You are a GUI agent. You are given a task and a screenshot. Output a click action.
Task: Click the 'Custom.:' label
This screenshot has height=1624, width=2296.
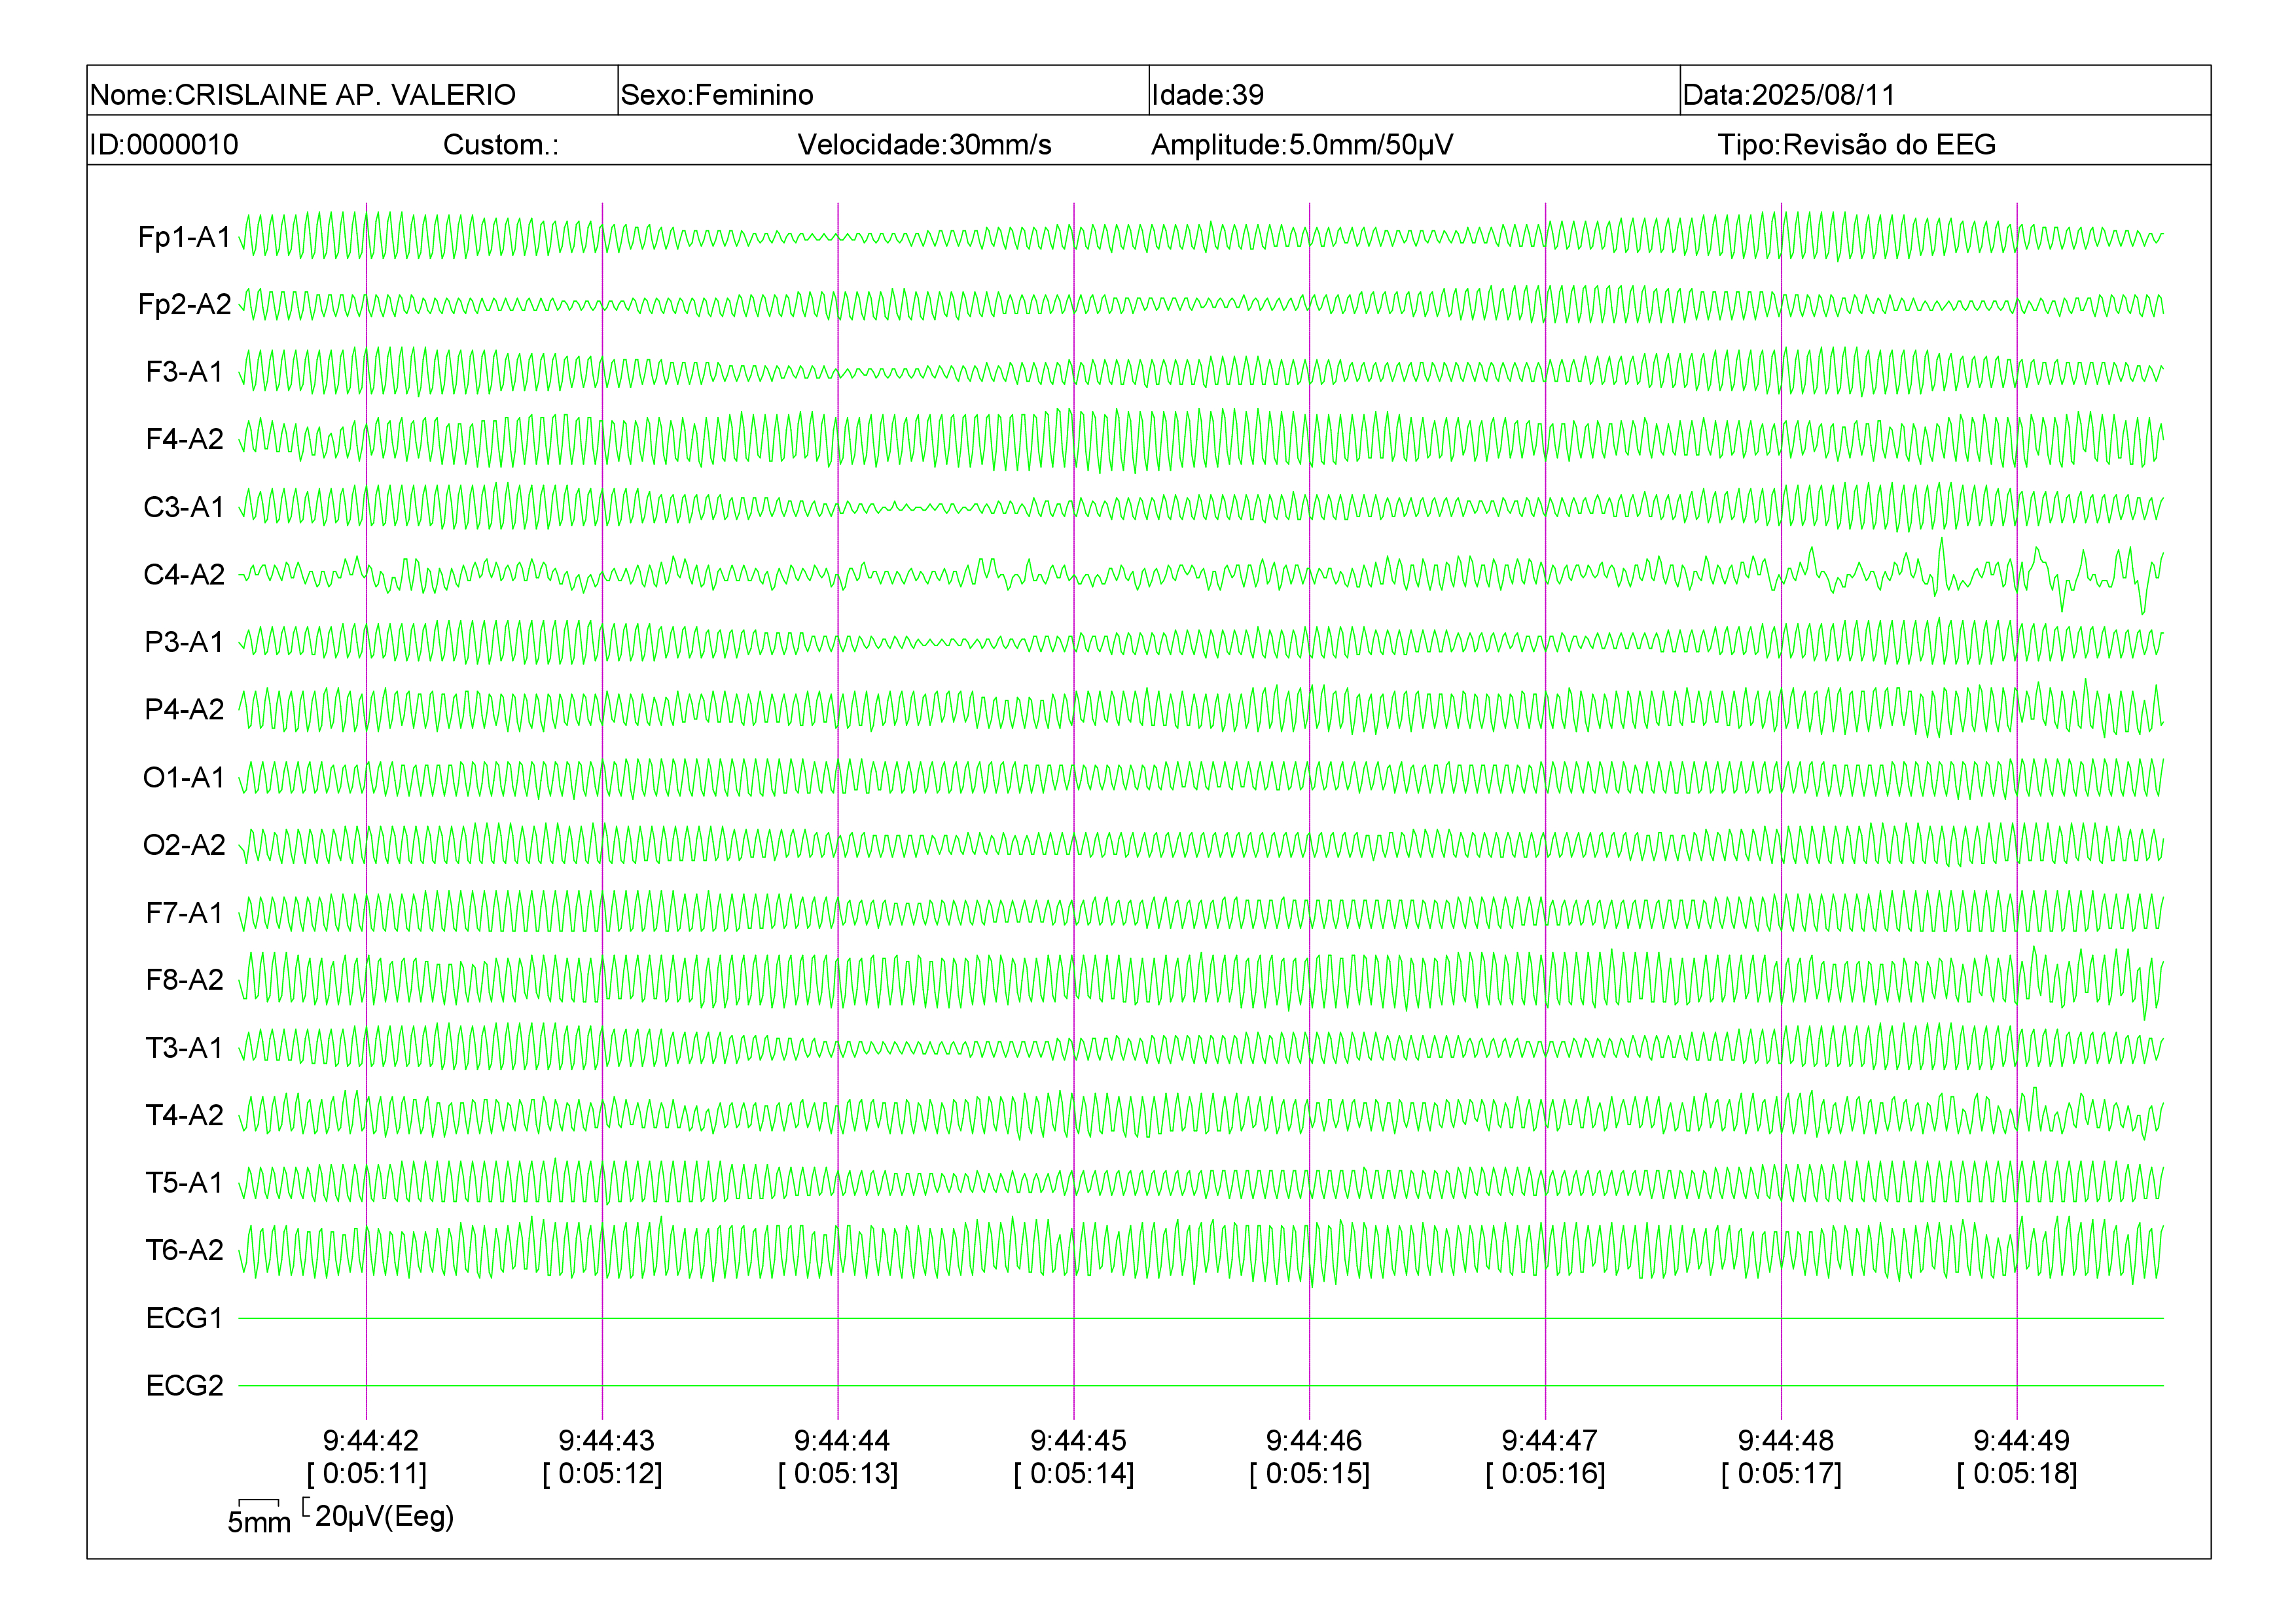coord(500,145)
